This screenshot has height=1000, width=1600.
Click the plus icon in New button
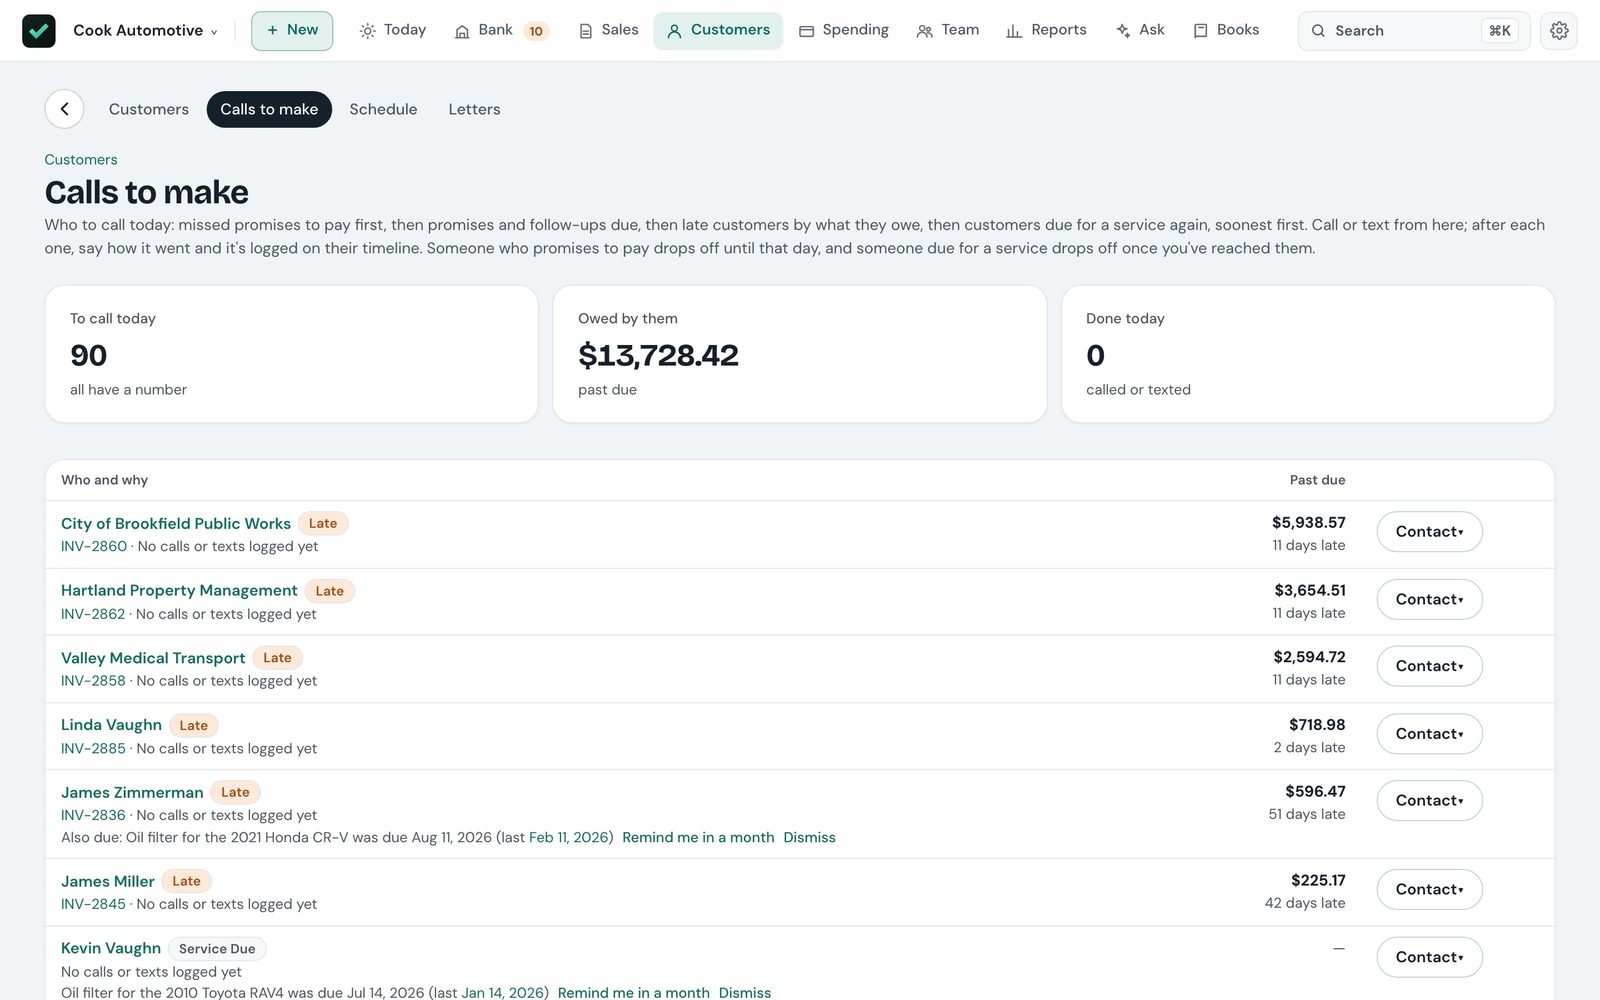272,30
